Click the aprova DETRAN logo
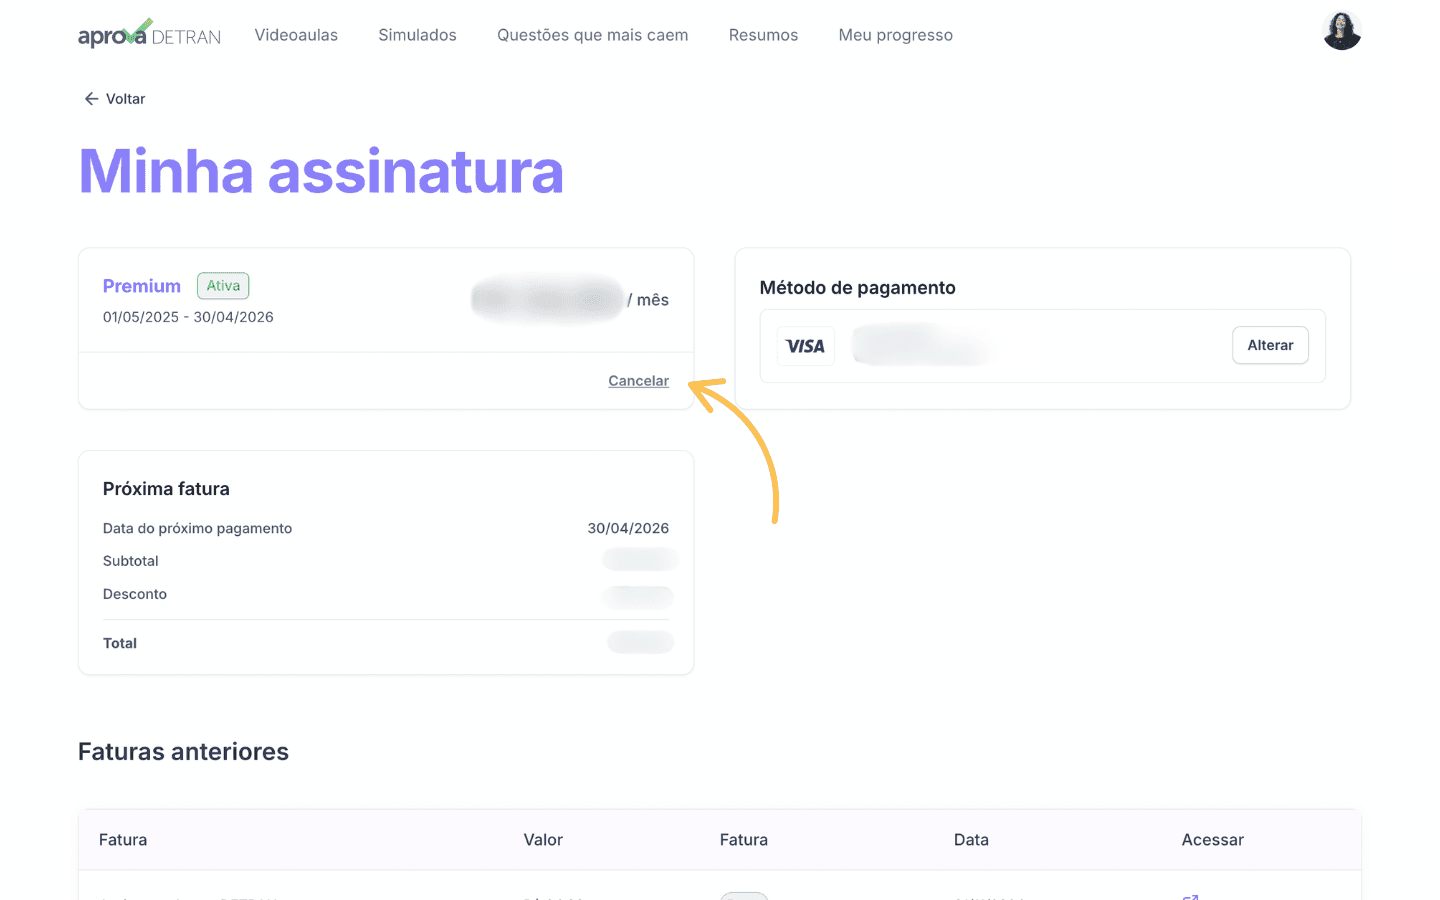This screenshot has height=900, width=1440. tap(149, 34)
